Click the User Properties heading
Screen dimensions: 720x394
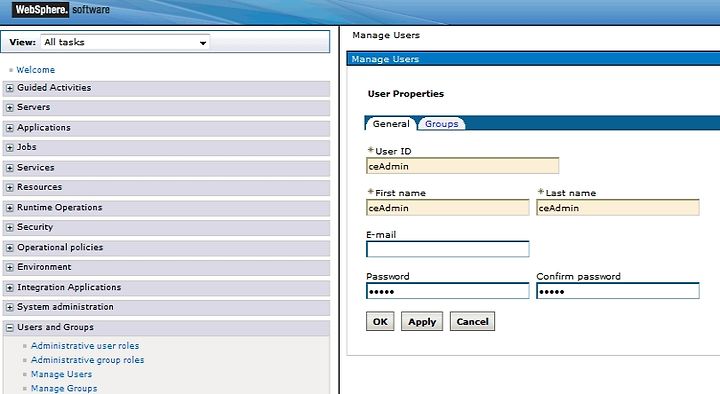point(405,94)
